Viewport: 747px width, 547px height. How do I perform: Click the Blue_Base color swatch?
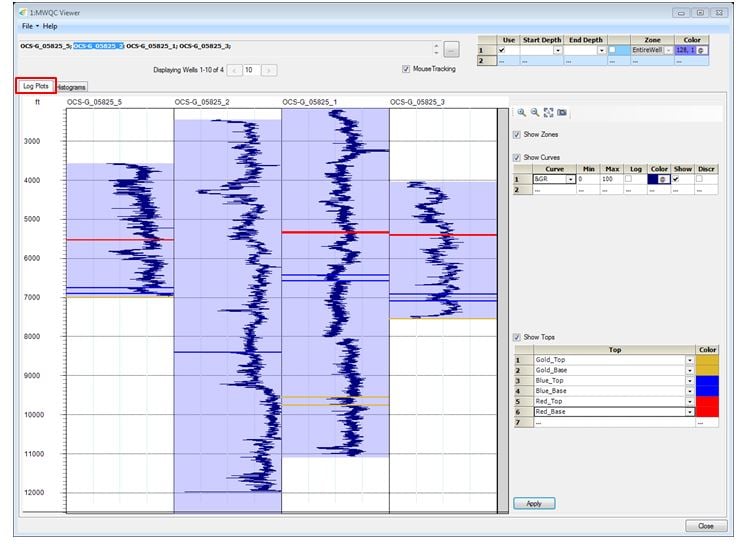pyautogui.click(x=707, y=391)
